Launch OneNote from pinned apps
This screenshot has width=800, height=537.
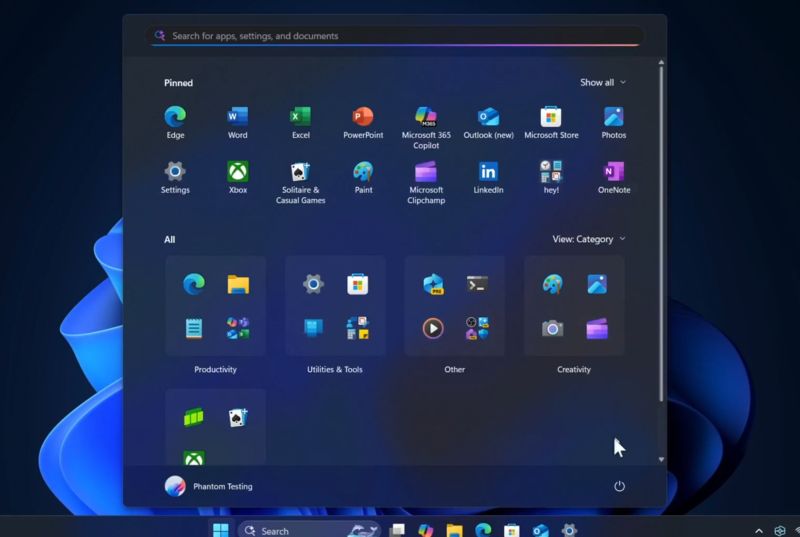614,177
